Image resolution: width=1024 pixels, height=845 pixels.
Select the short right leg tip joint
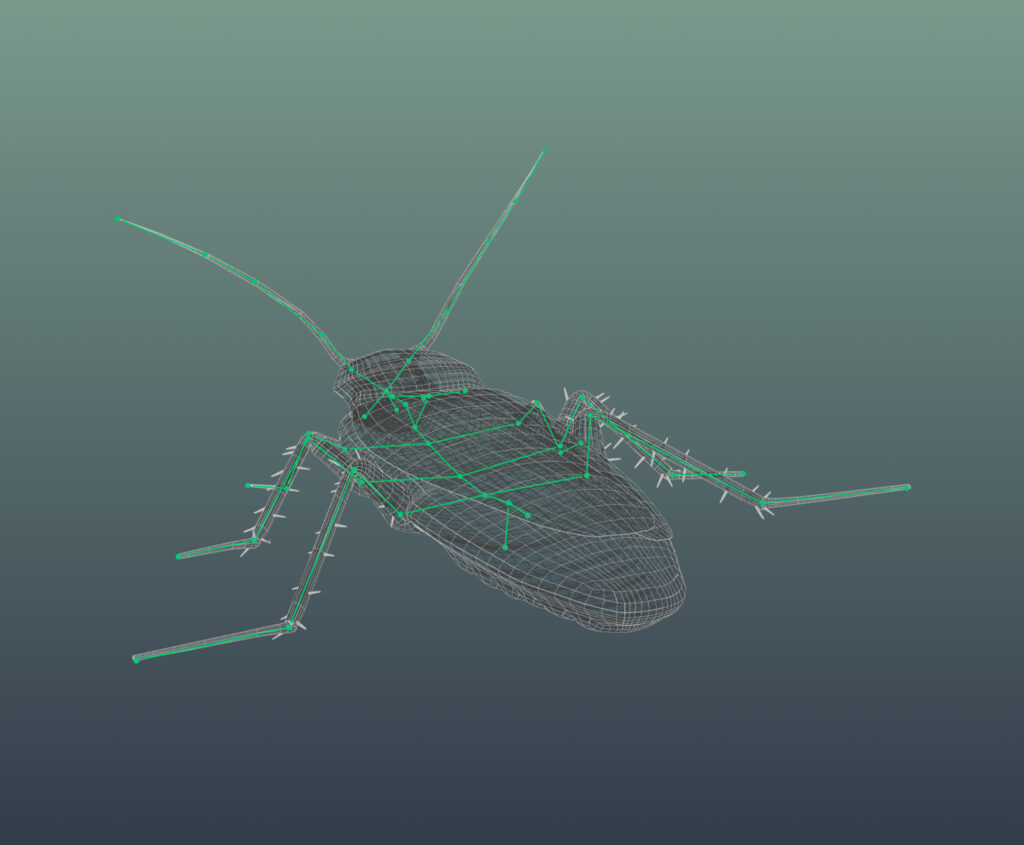[743, 474]
